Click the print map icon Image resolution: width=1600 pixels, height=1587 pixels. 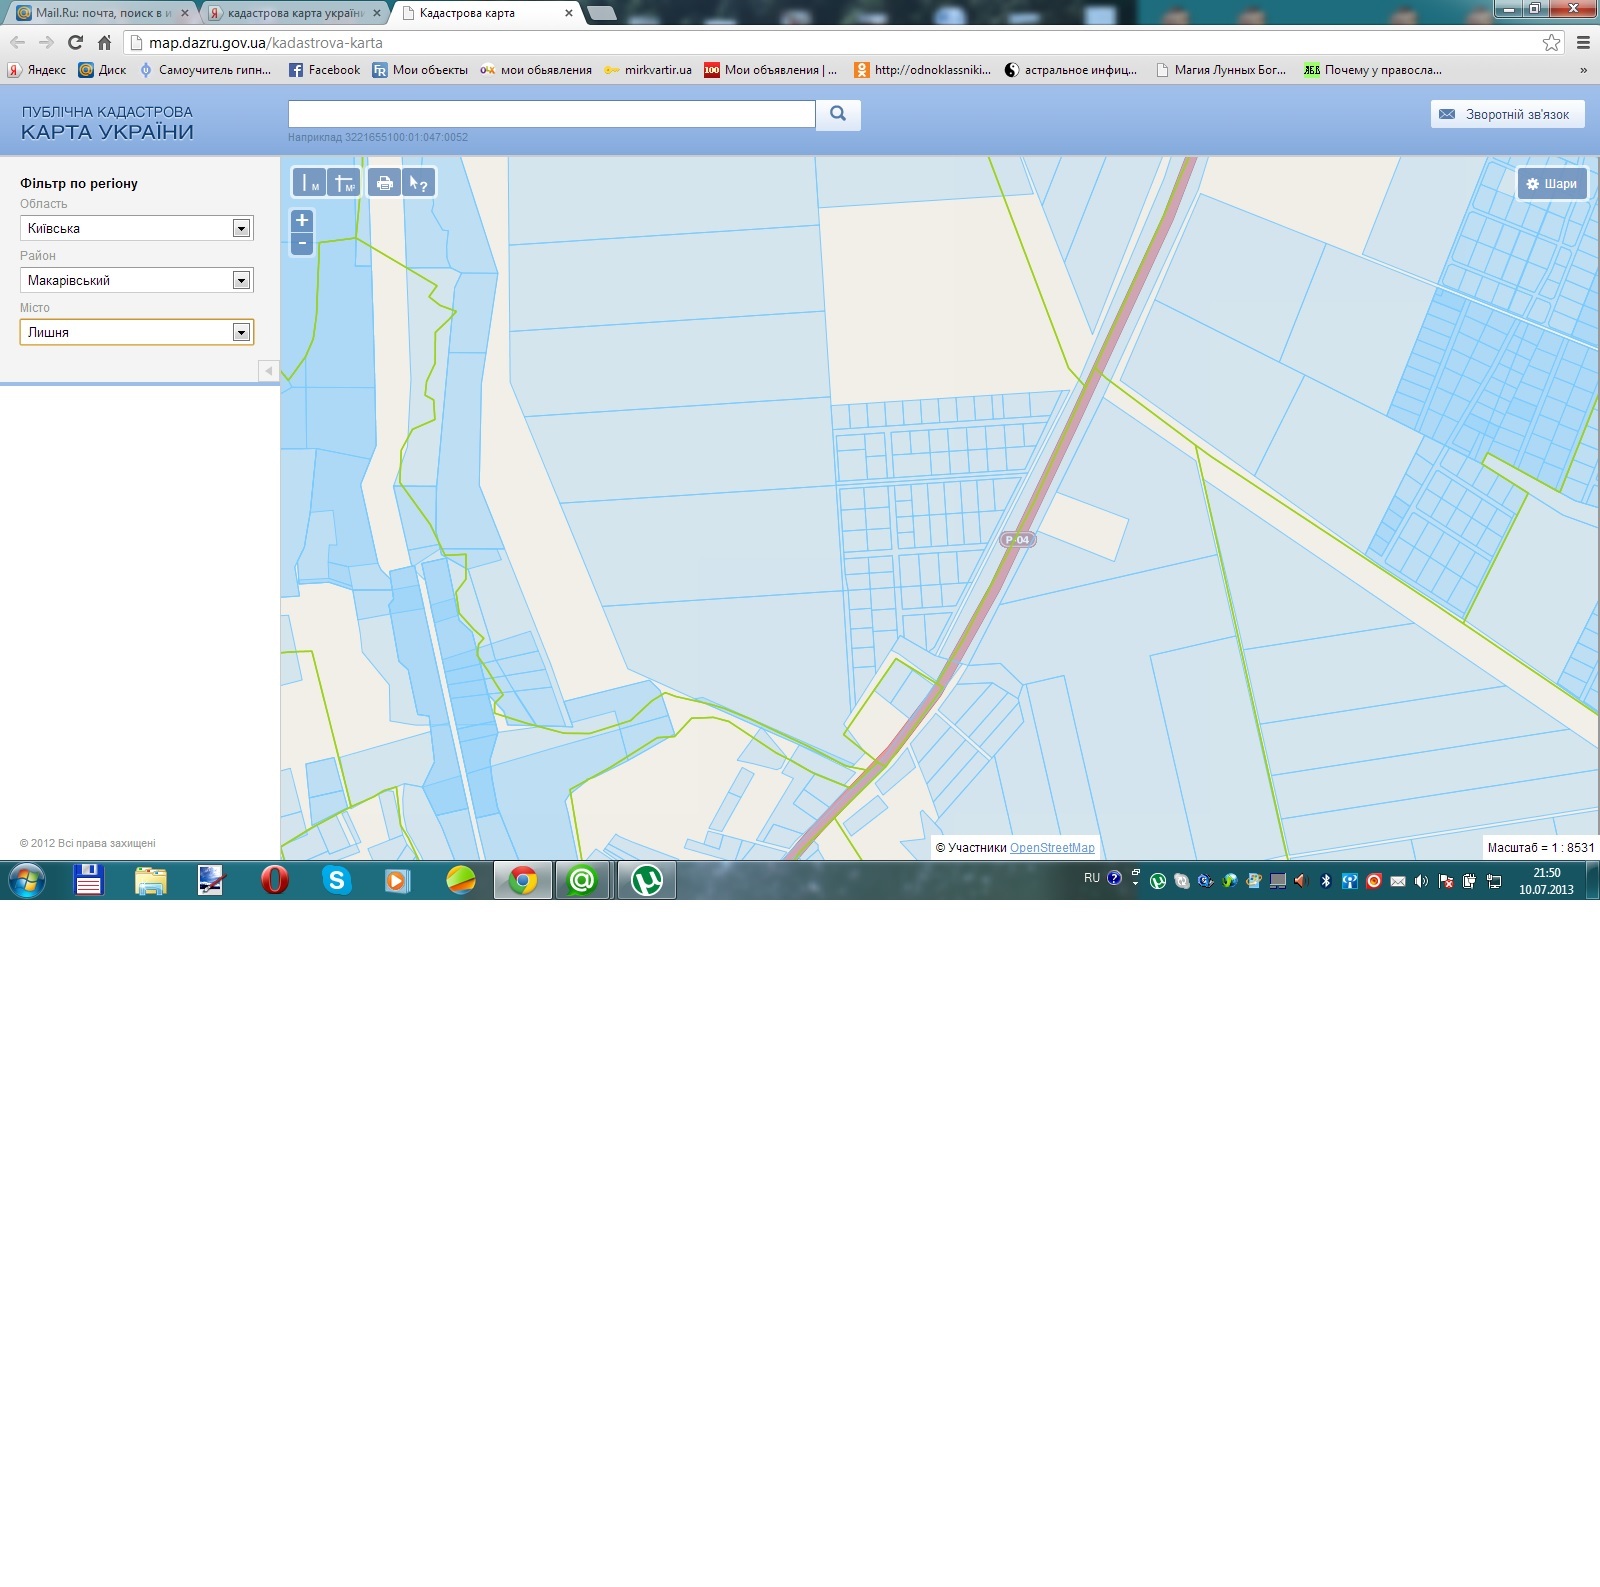[x=384, y=183]
